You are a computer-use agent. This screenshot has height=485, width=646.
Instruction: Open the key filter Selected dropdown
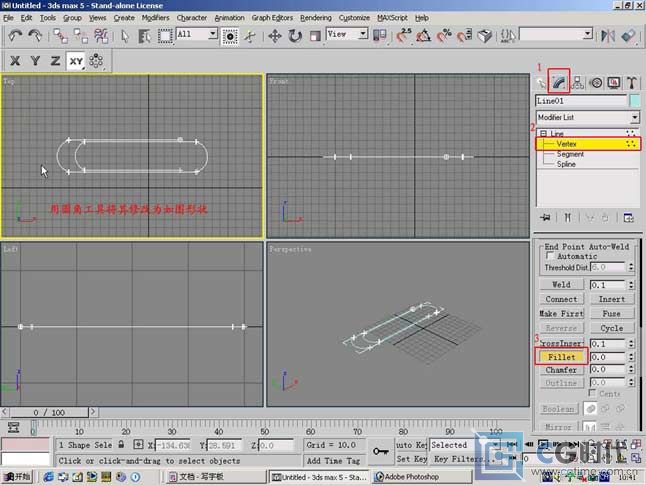pyautogui.click(x=495, y=445)
